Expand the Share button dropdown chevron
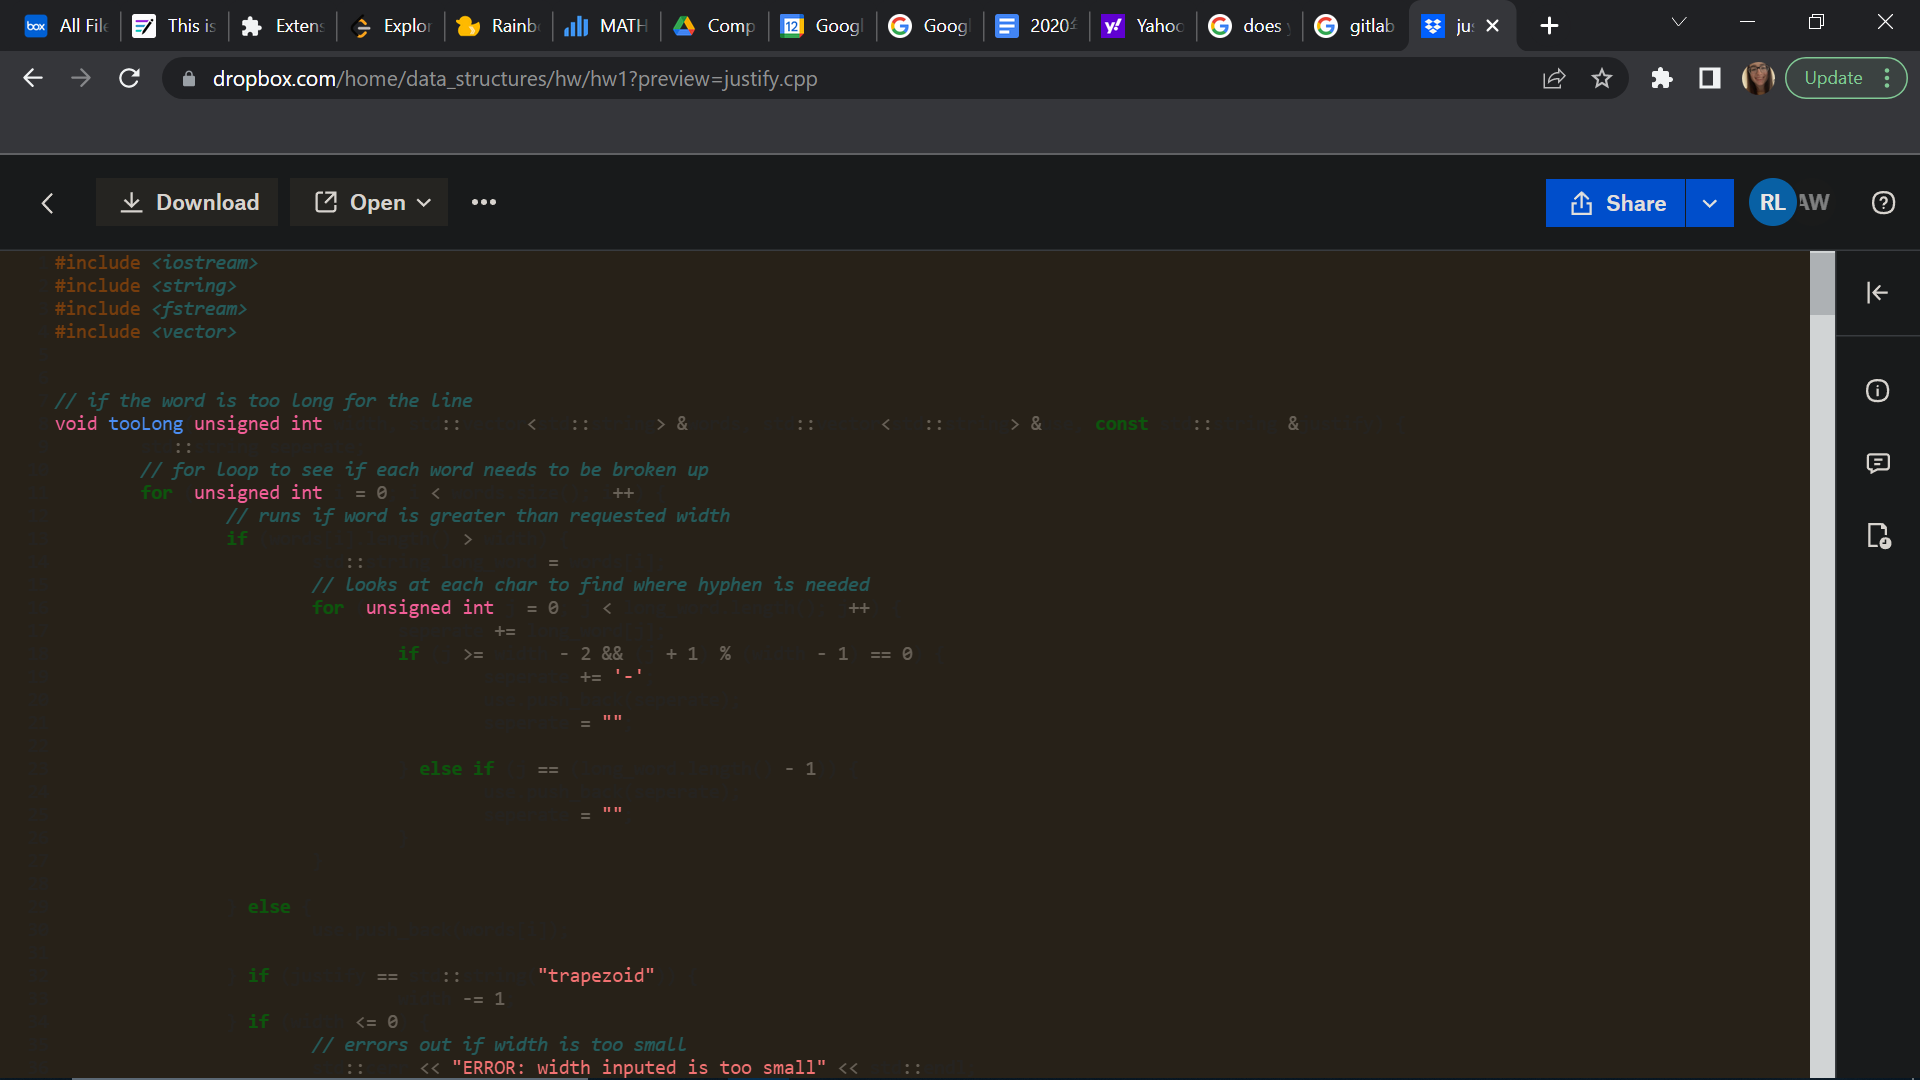This screenshot has width=1920, height=1080. (x=1709, y=203)
